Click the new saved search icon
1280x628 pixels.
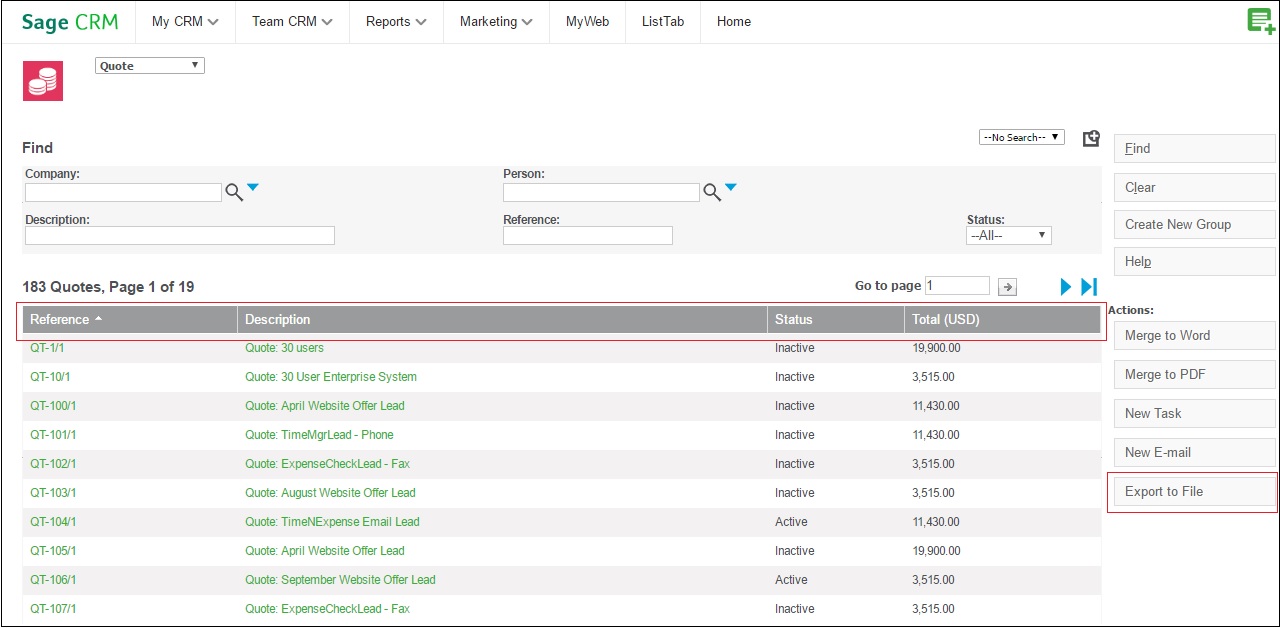(x=1091, y=138)
